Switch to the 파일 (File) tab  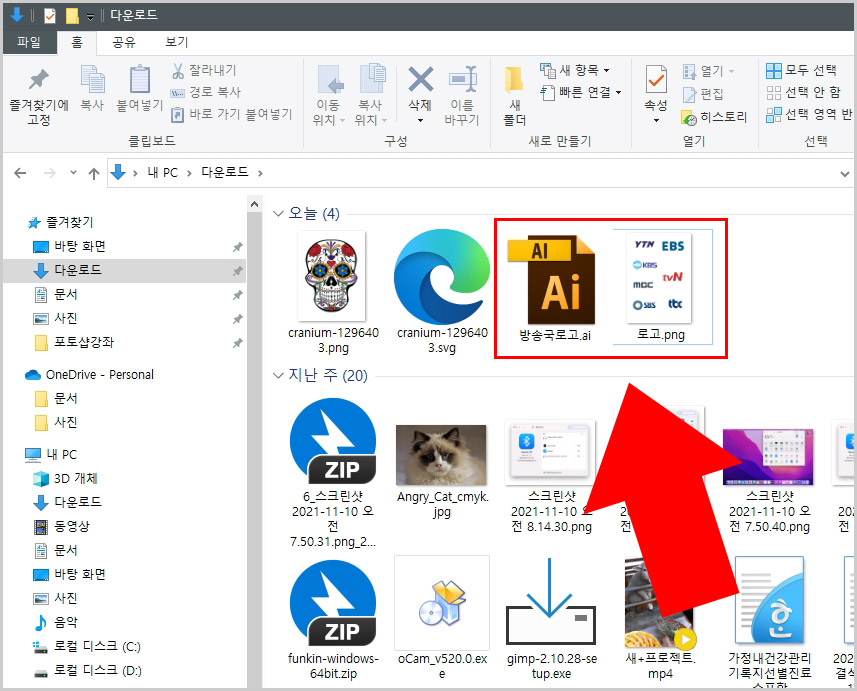pyautogui.click(x=29, y=42)
